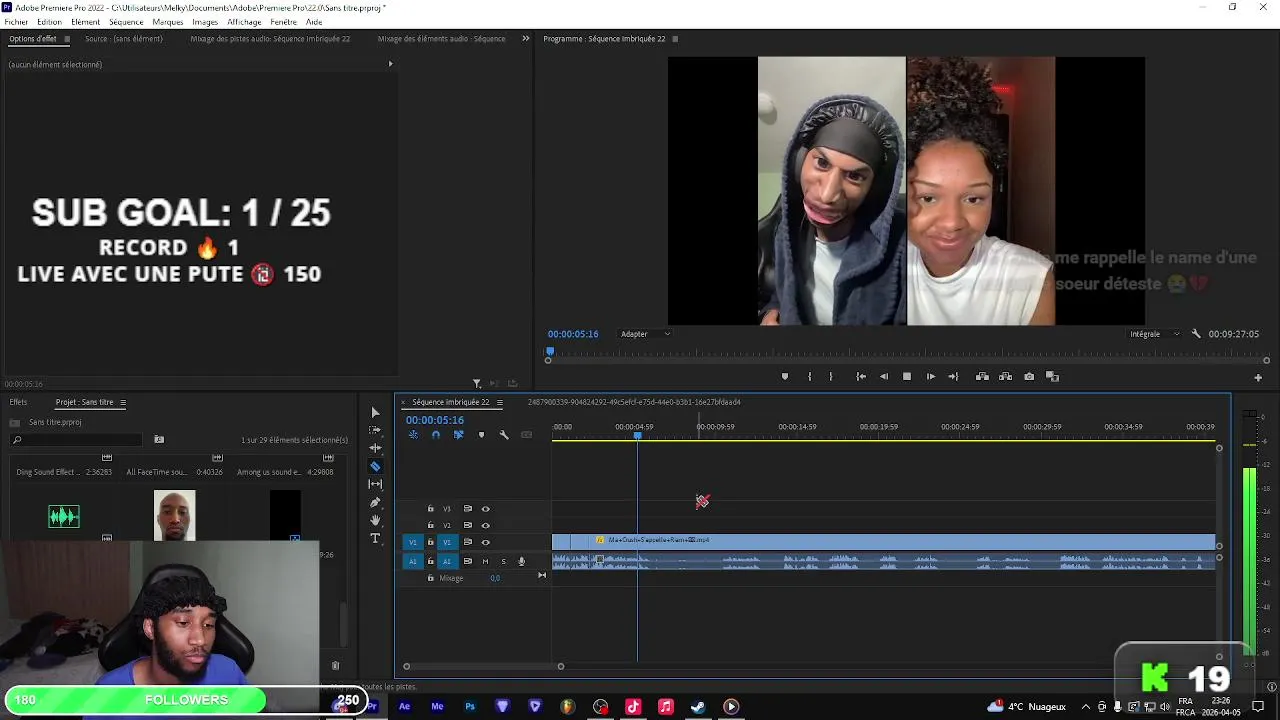Select the Hand tool
Image resolution: width=1280 pixels, height=720 pixels.
click(375, 520)
